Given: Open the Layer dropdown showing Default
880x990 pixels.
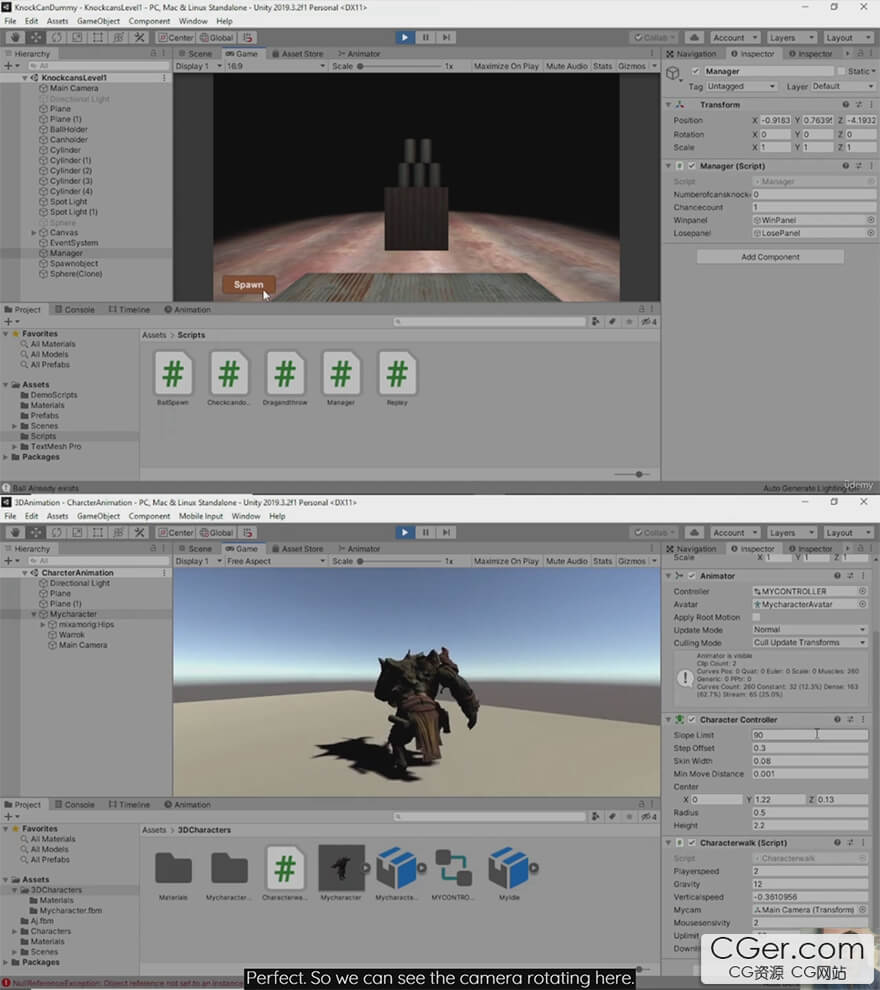Looking at the screenshot, I should [x=843, y=86].
